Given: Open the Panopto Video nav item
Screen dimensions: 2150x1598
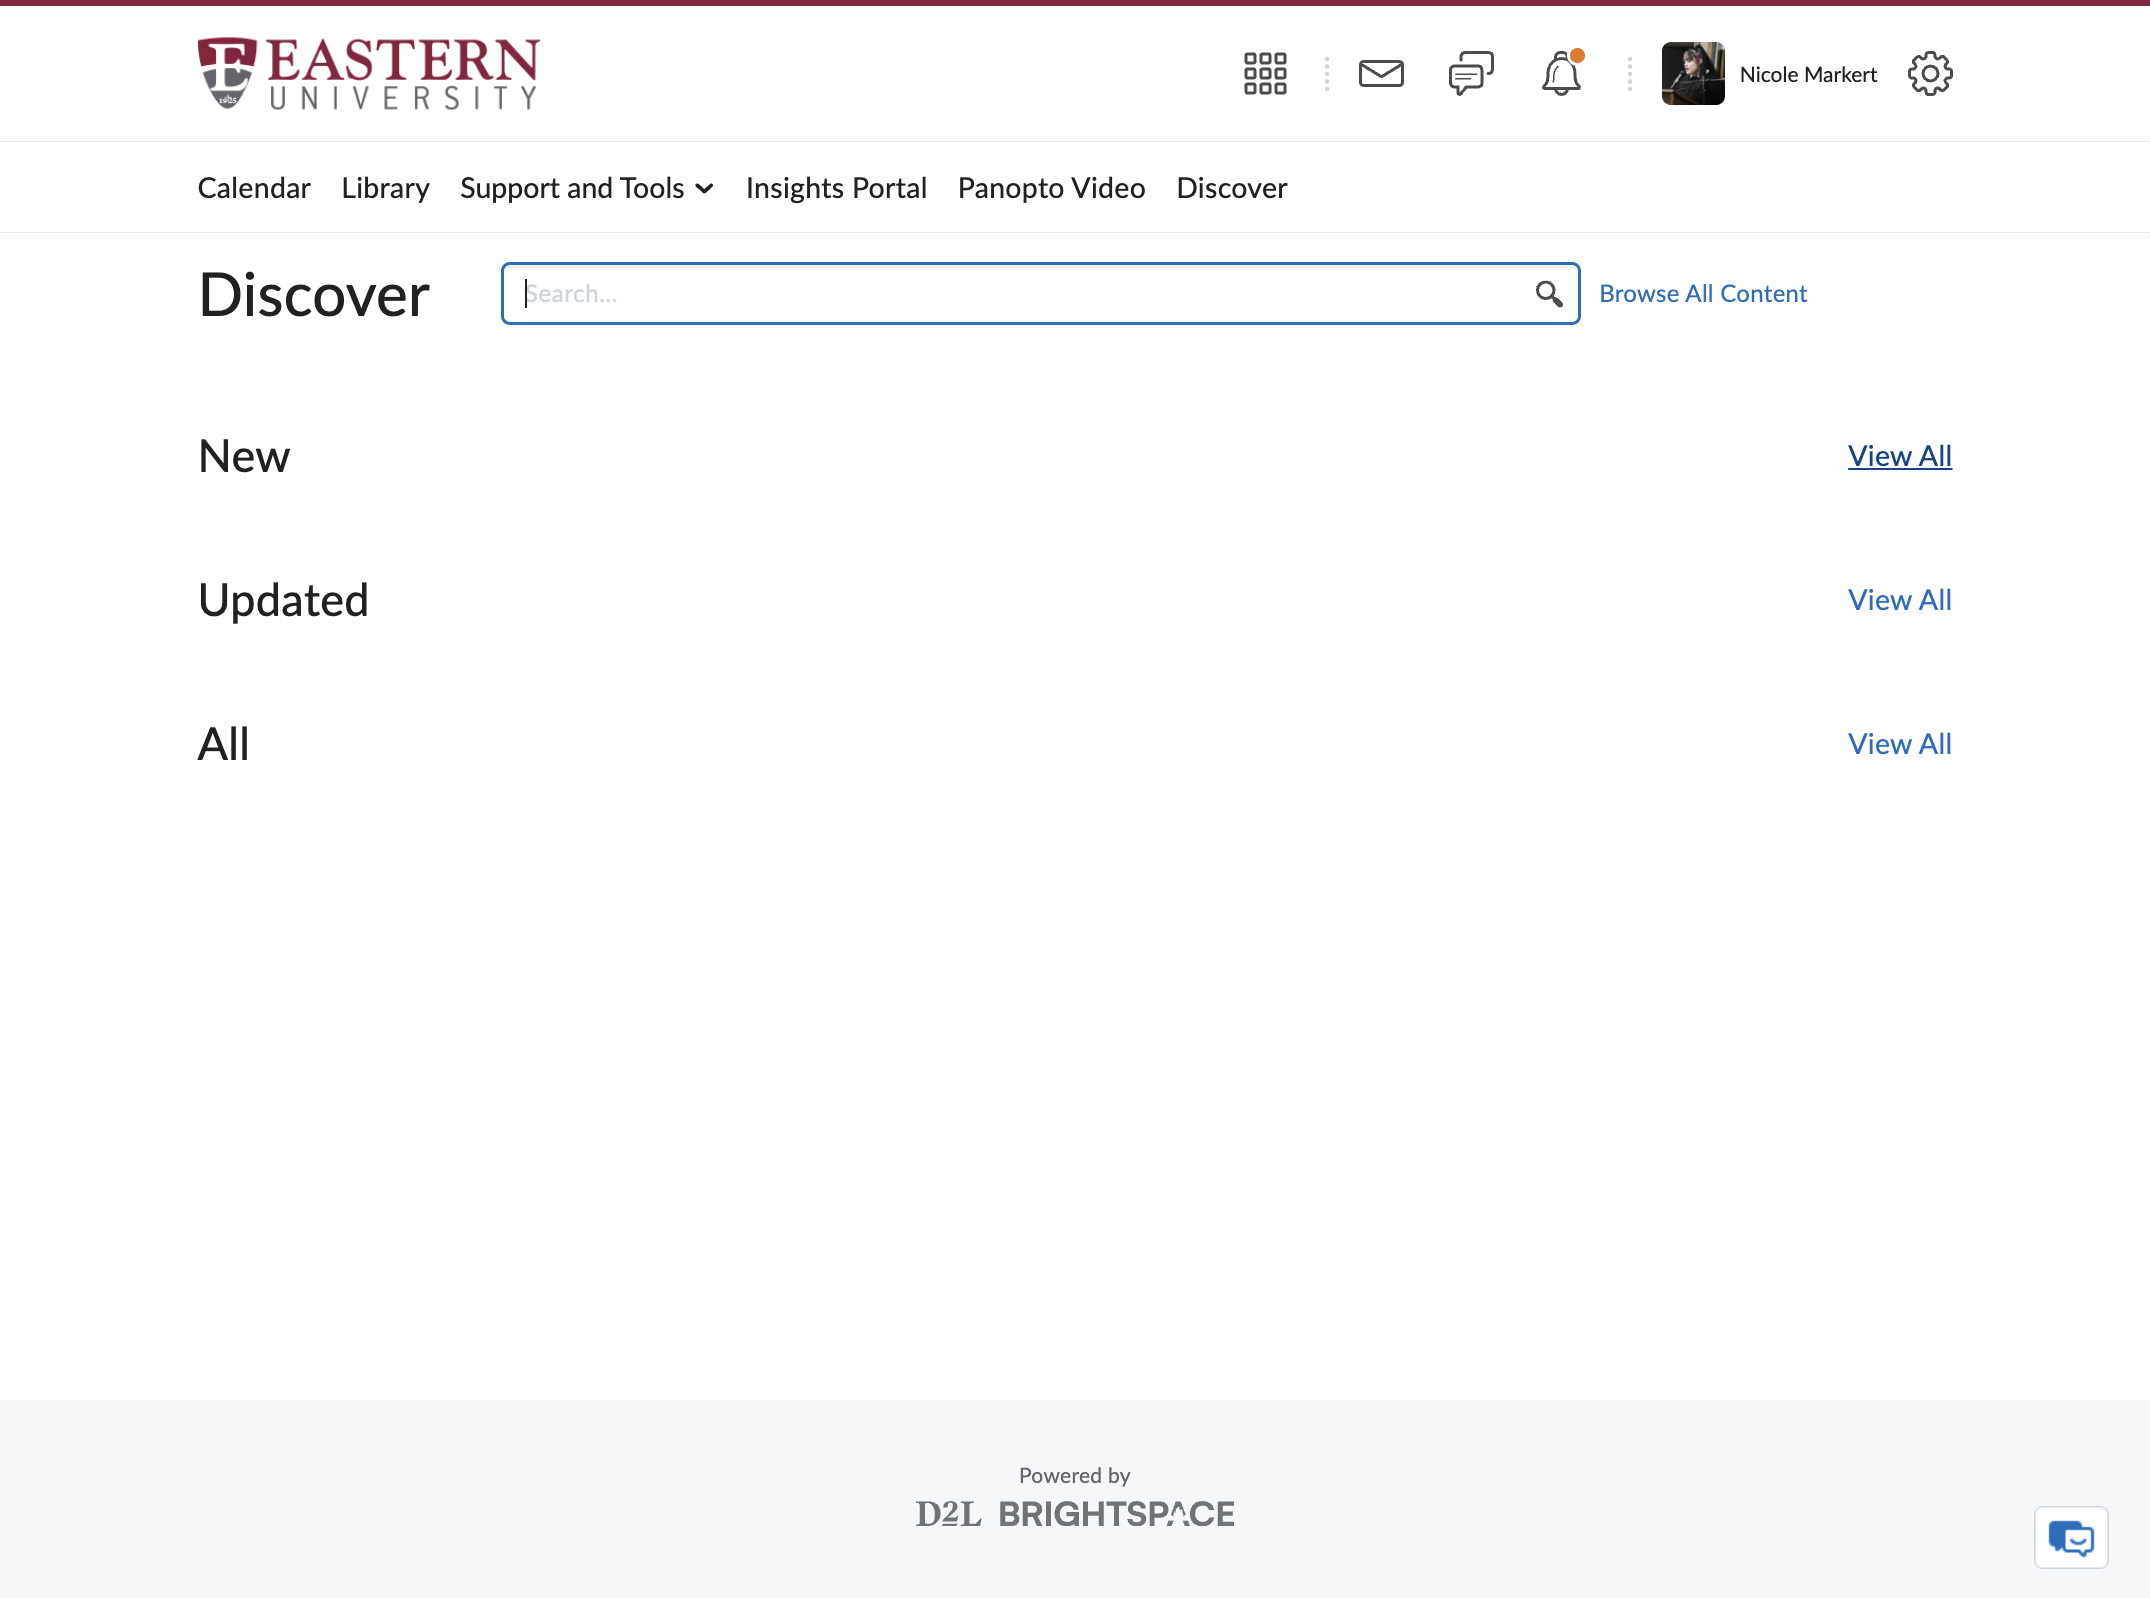Looking at the screenshot, I should click(x=1051, y=188).
